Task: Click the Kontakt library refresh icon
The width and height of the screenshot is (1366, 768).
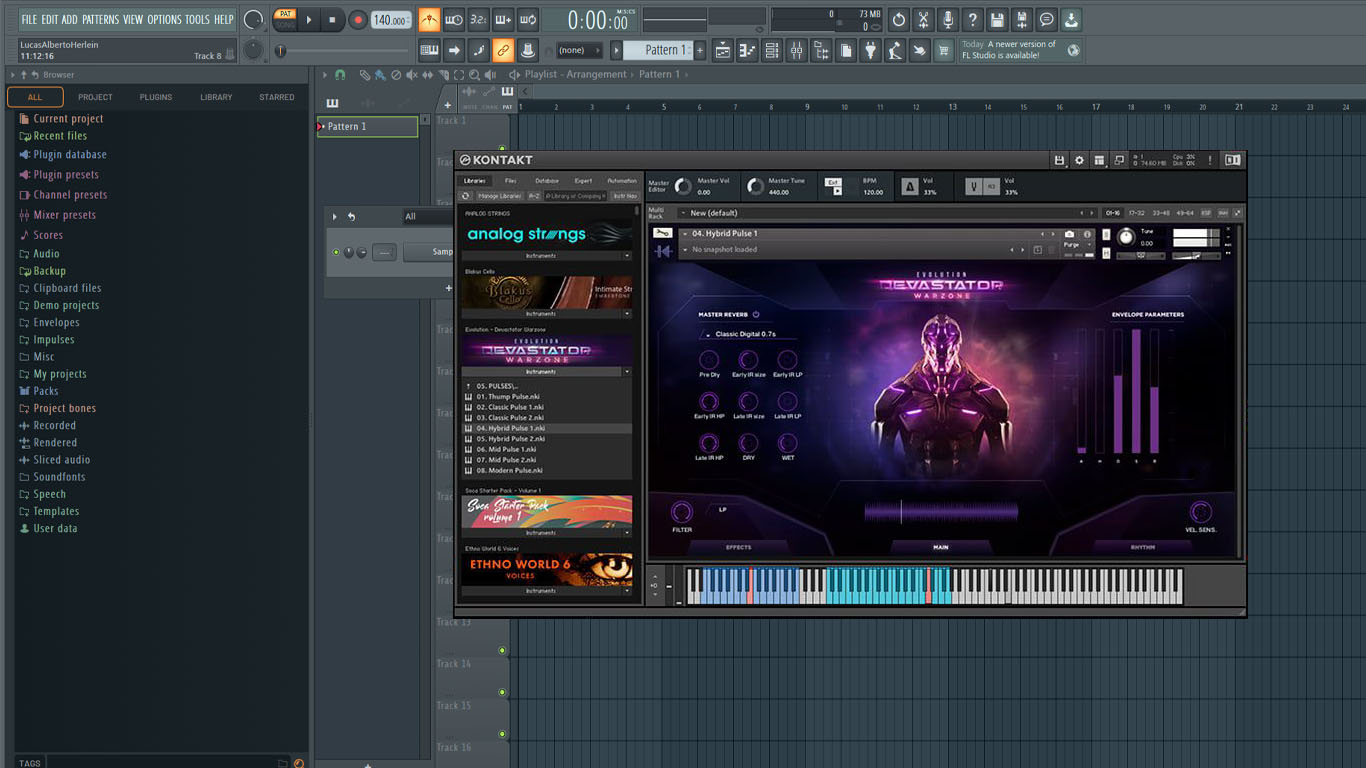Action: pos(467,196)
